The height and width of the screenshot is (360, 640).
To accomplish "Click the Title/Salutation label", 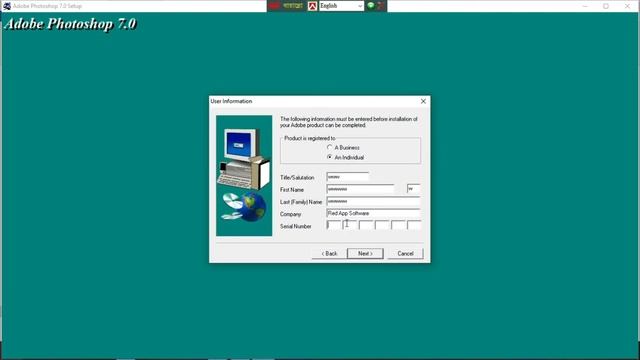I will pyautogui.click(x=297, y=178).
